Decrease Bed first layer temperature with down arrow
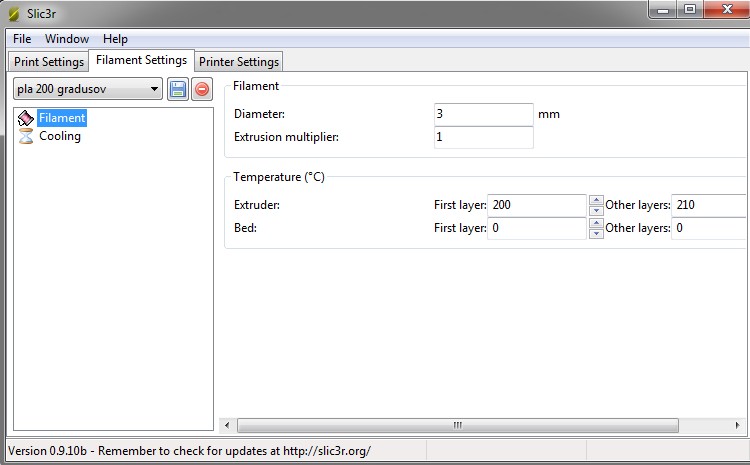 (596, 234)
